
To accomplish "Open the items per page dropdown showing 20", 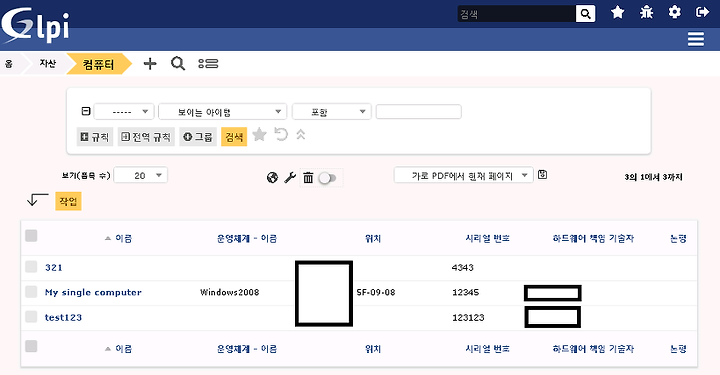I will (x=141, y=175).
